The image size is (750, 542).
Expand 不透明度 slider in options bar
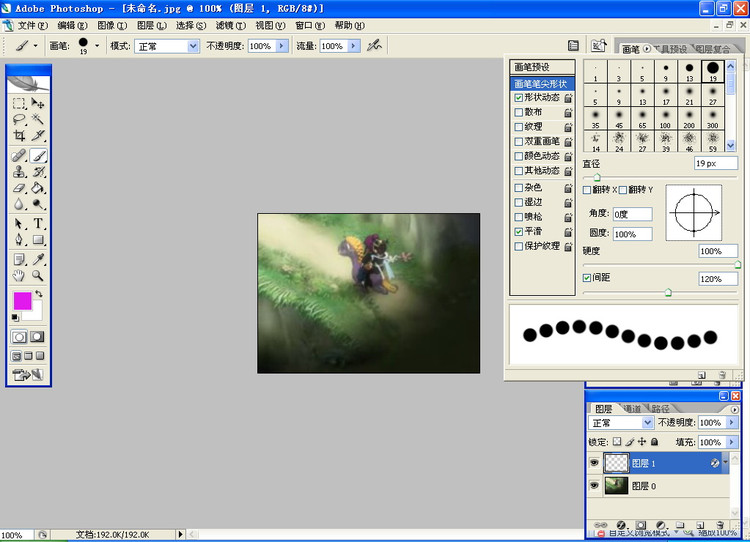point(281,46)
